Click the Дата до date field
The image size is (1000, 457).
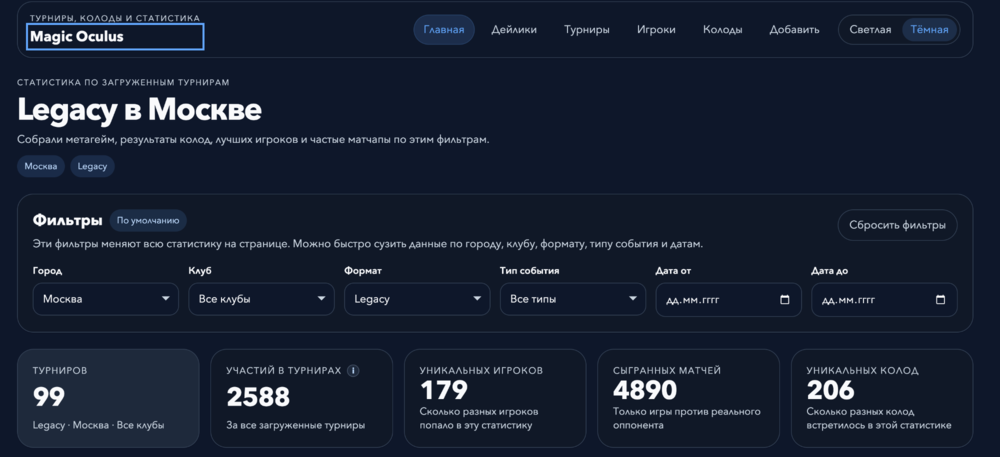[884, 300]
